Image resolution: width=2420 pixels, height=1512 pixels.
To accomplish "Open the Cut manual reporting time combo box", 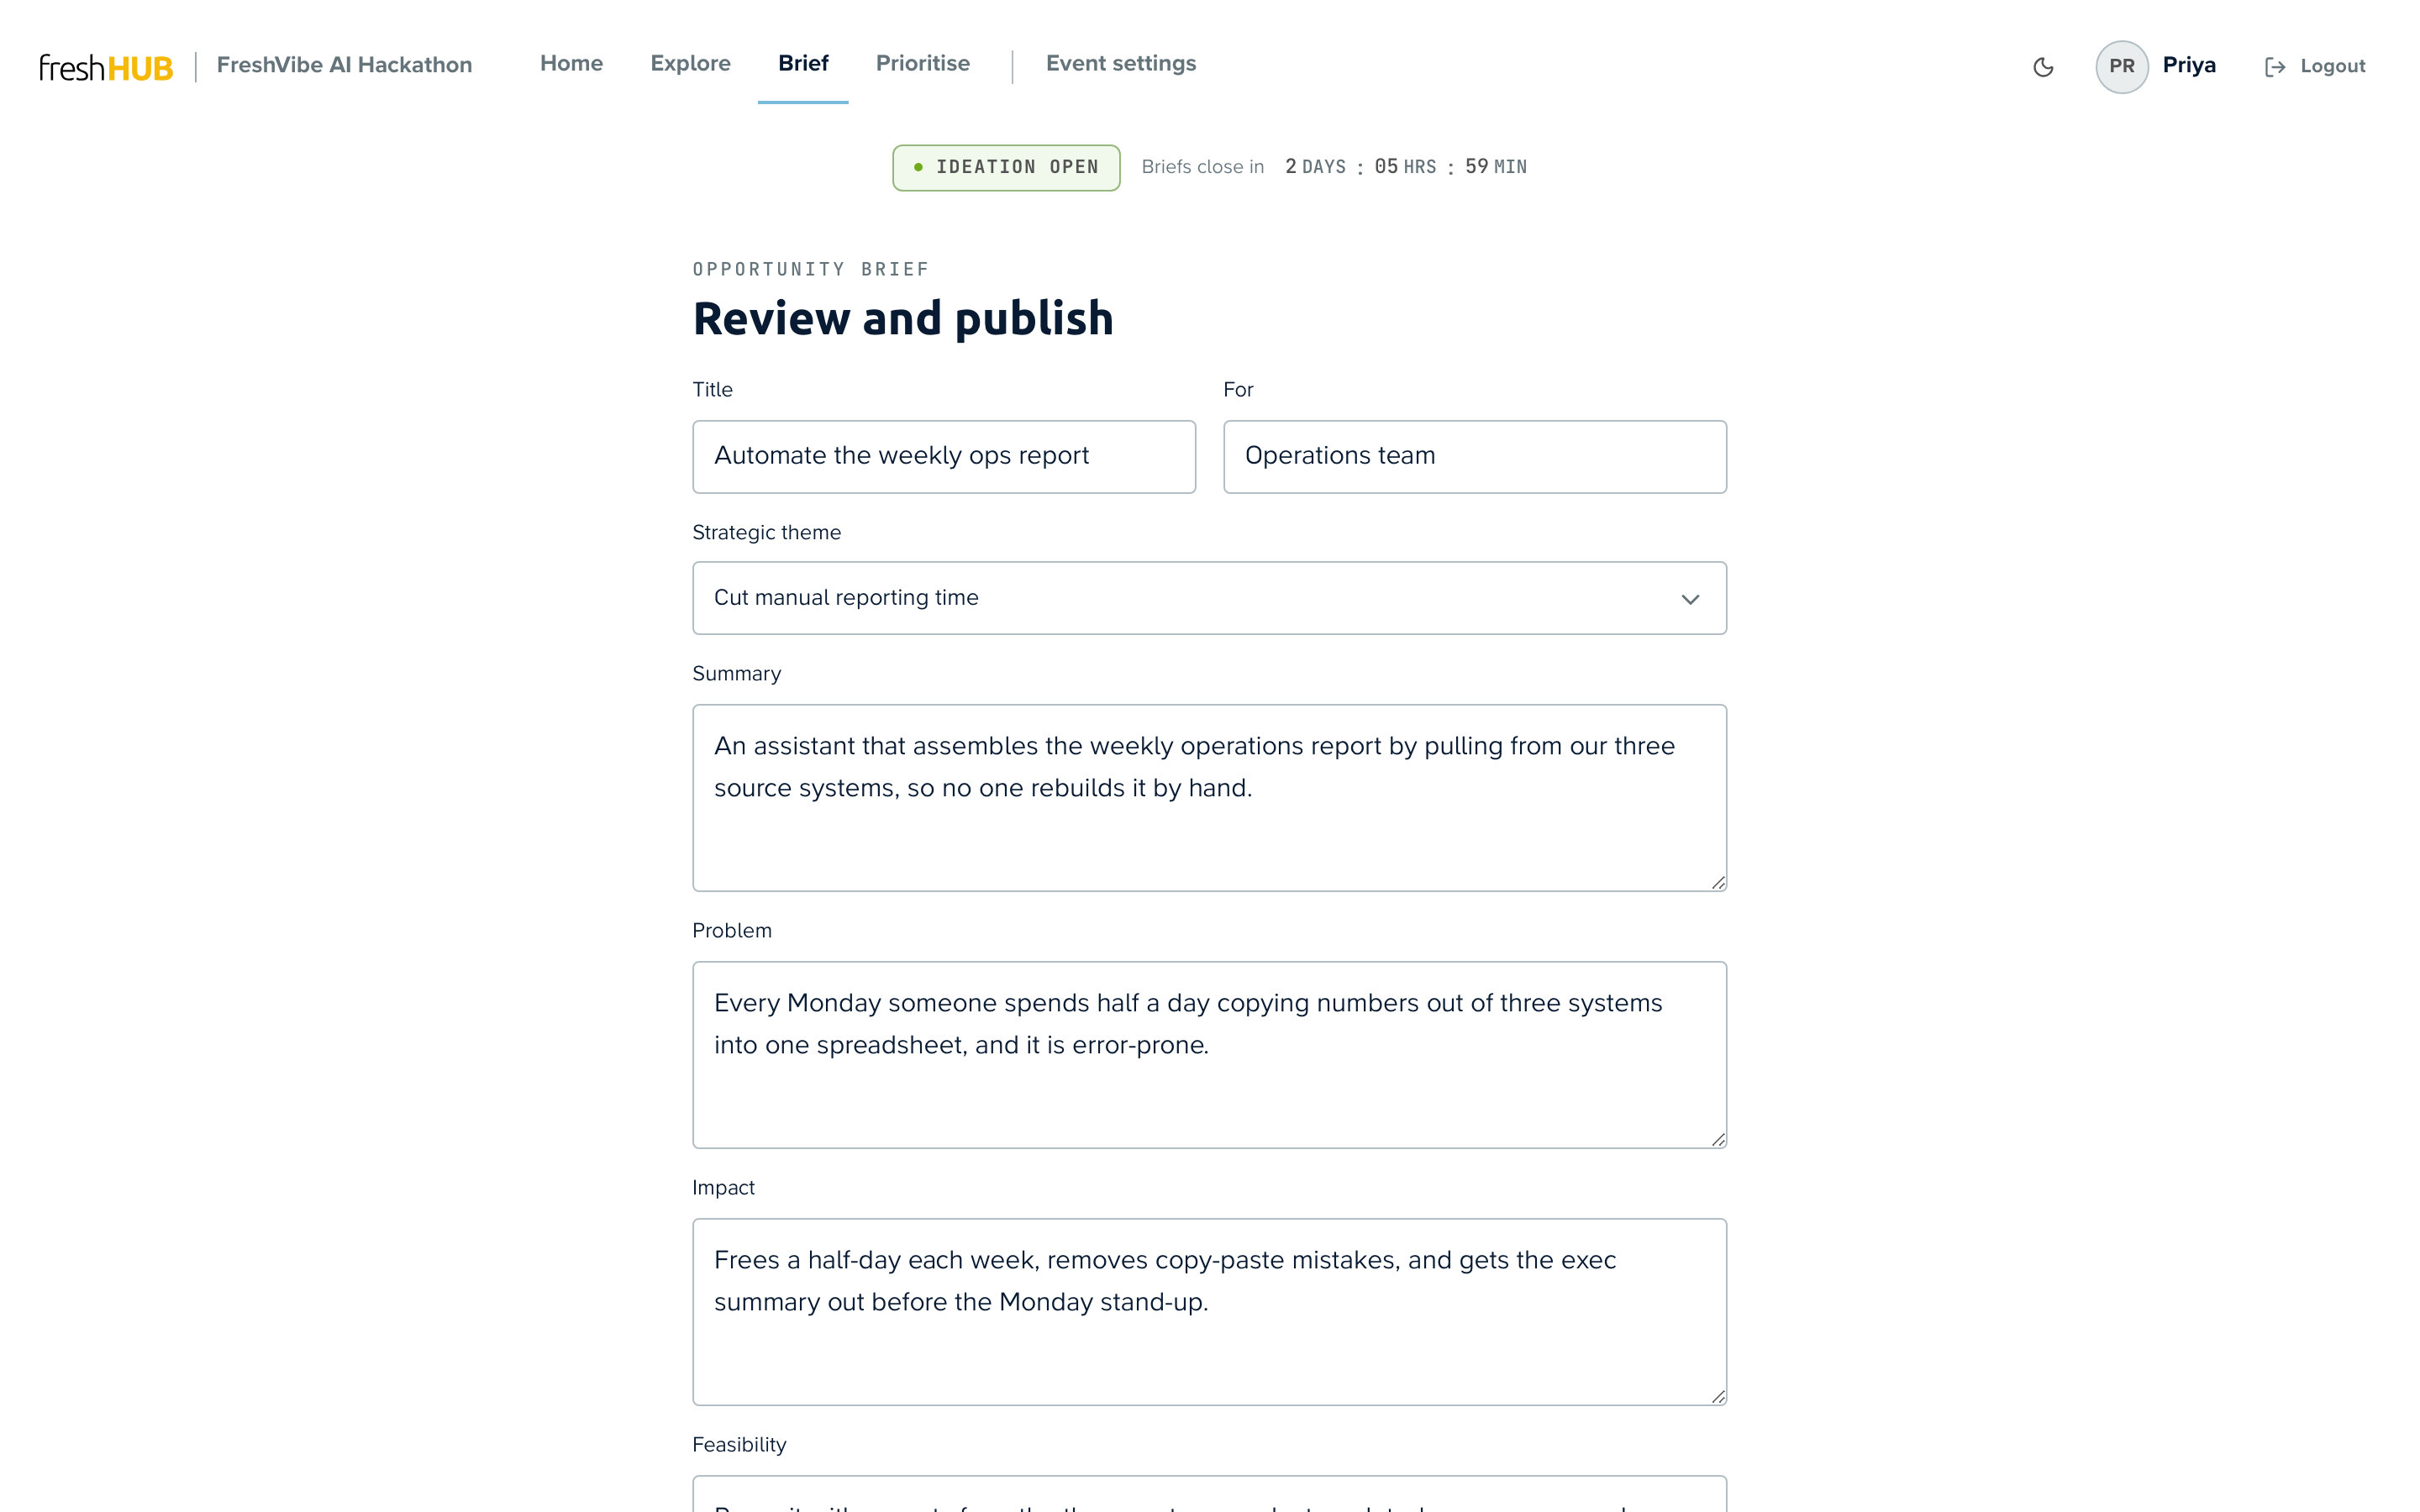I will coord(1209,598).
